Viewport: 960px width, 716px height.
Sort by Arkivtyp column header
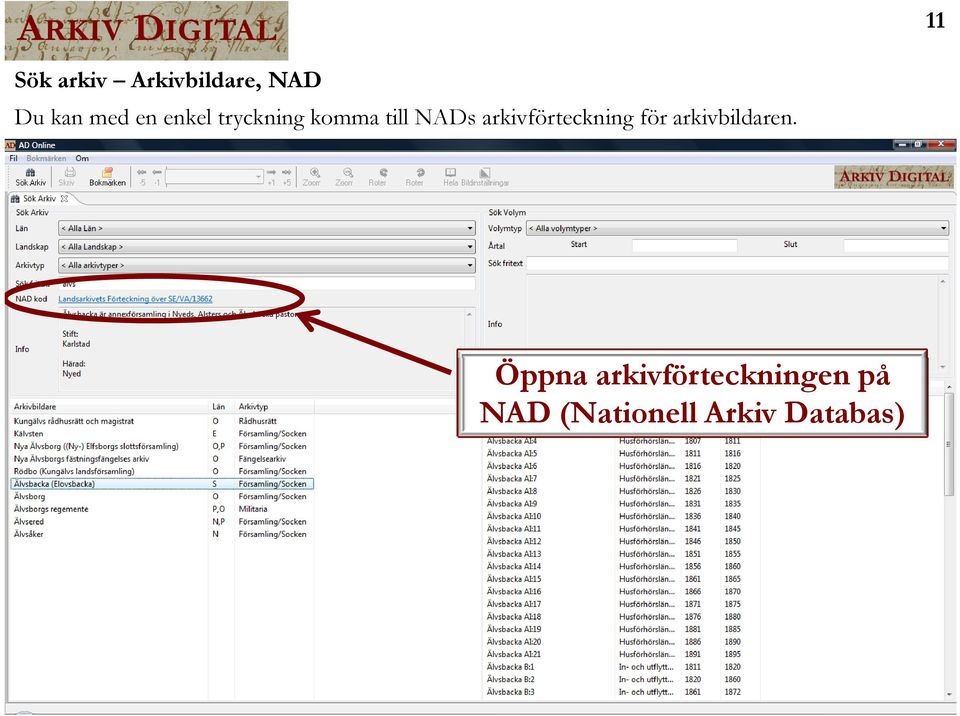click(x=274, y=407)
